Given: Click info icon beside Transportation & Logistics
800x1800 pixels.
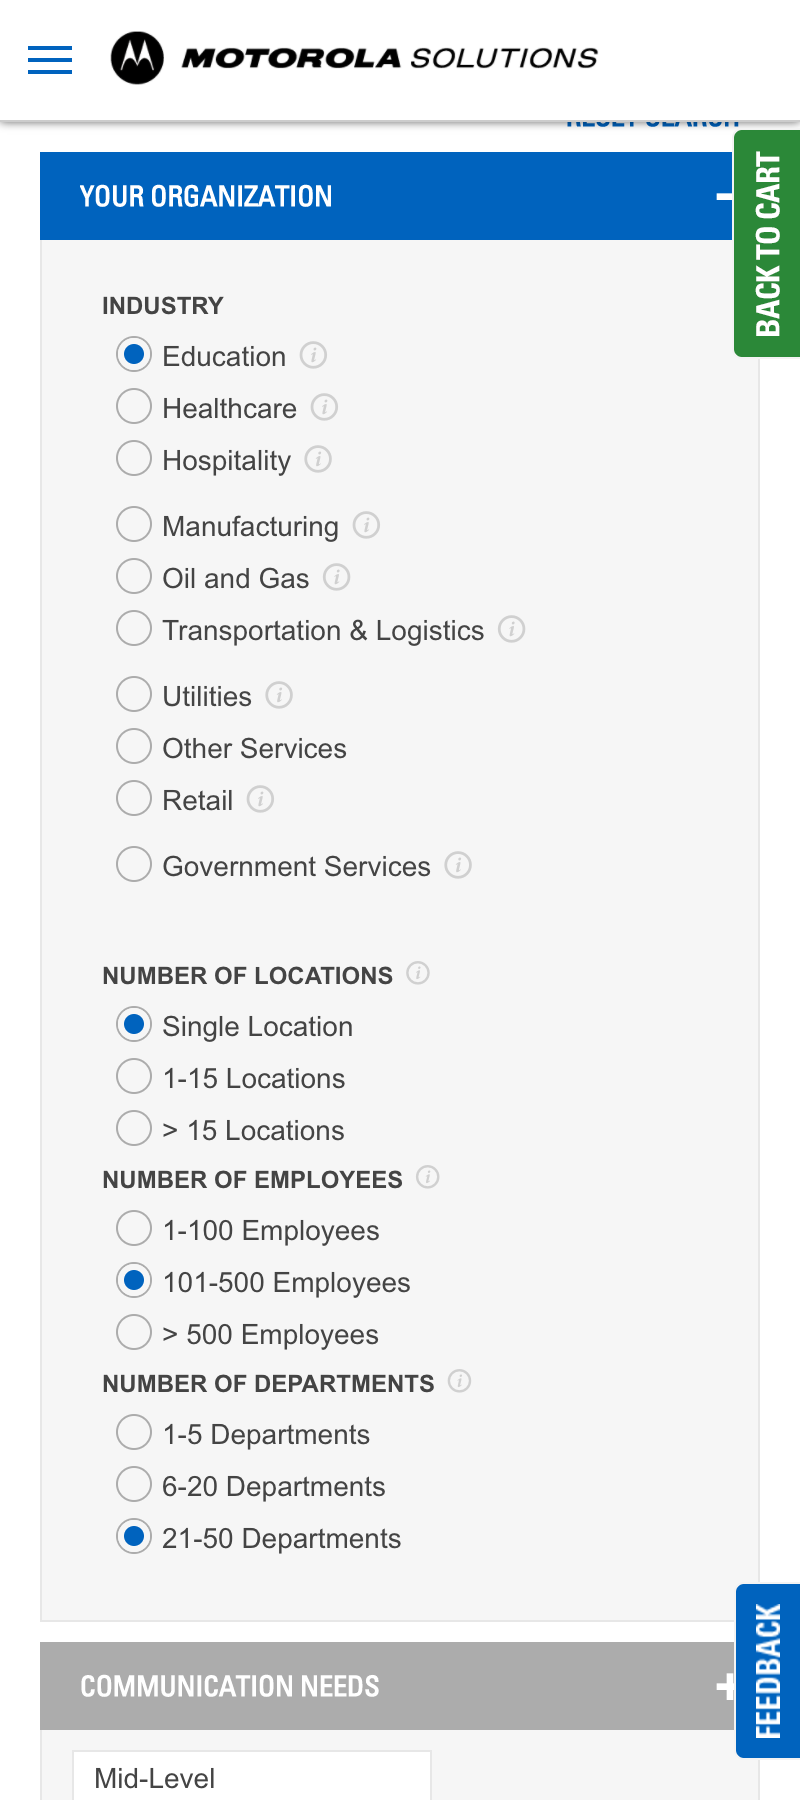Looking at the screenshot, I should [511, 629].
